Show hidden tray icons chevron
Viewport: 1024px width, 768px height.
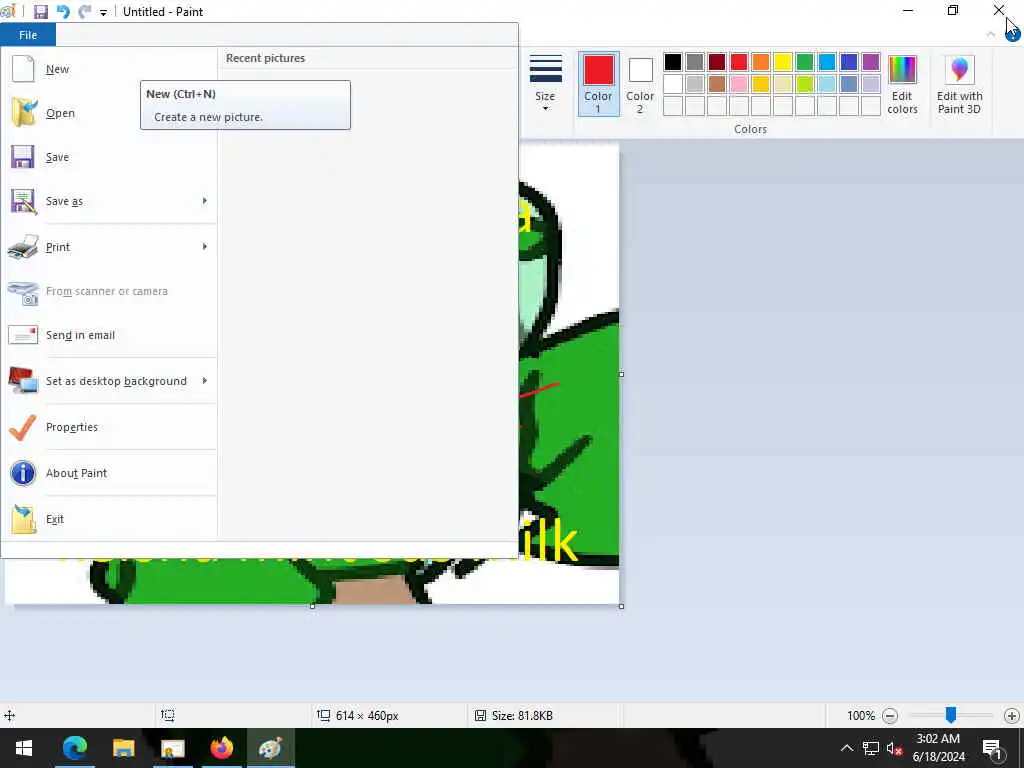(846, 748)
